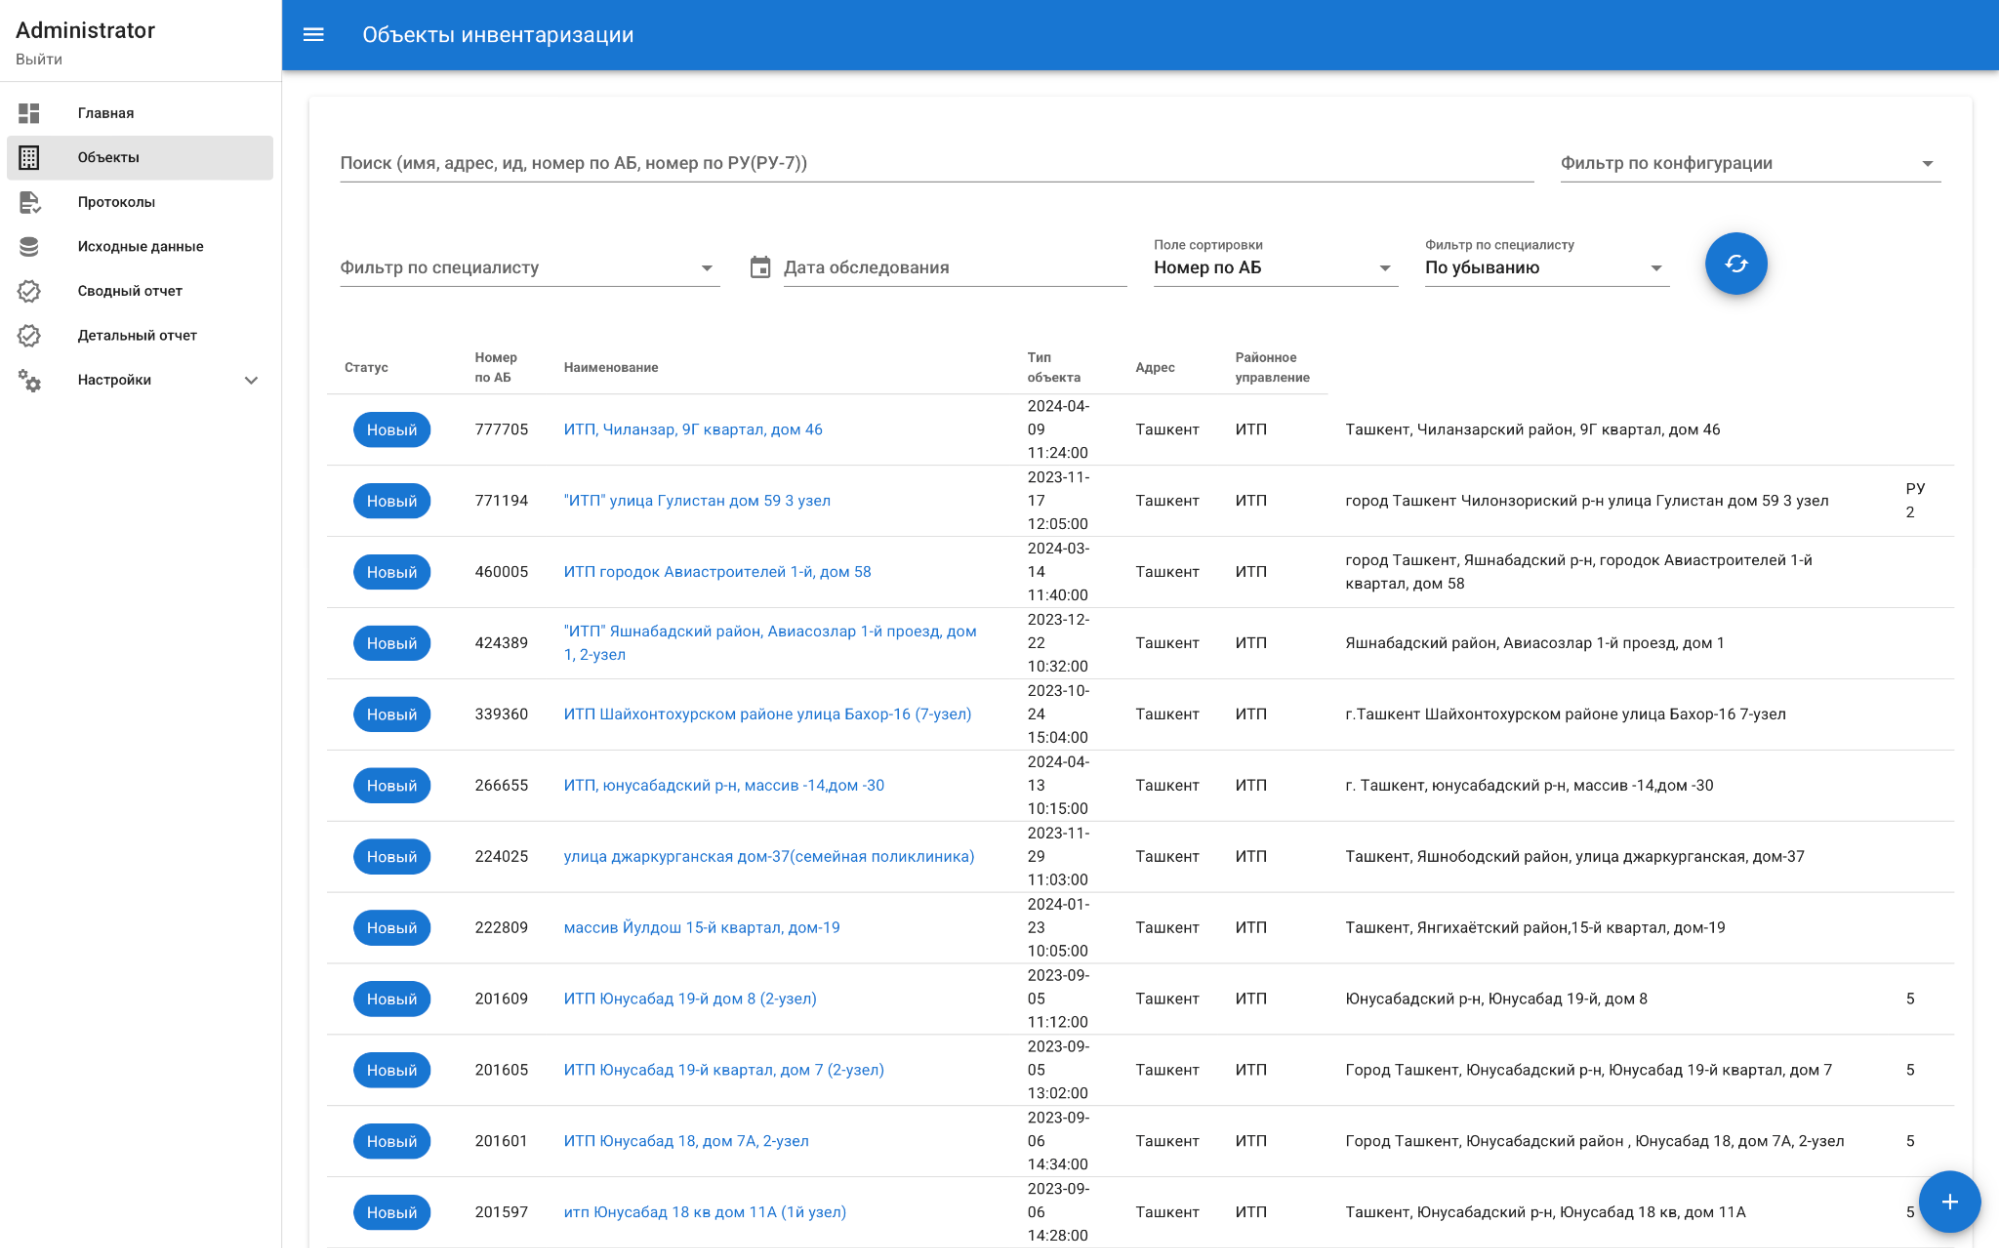
Task: Click the Протоколы document icon
Action: (x=29, y=202)
